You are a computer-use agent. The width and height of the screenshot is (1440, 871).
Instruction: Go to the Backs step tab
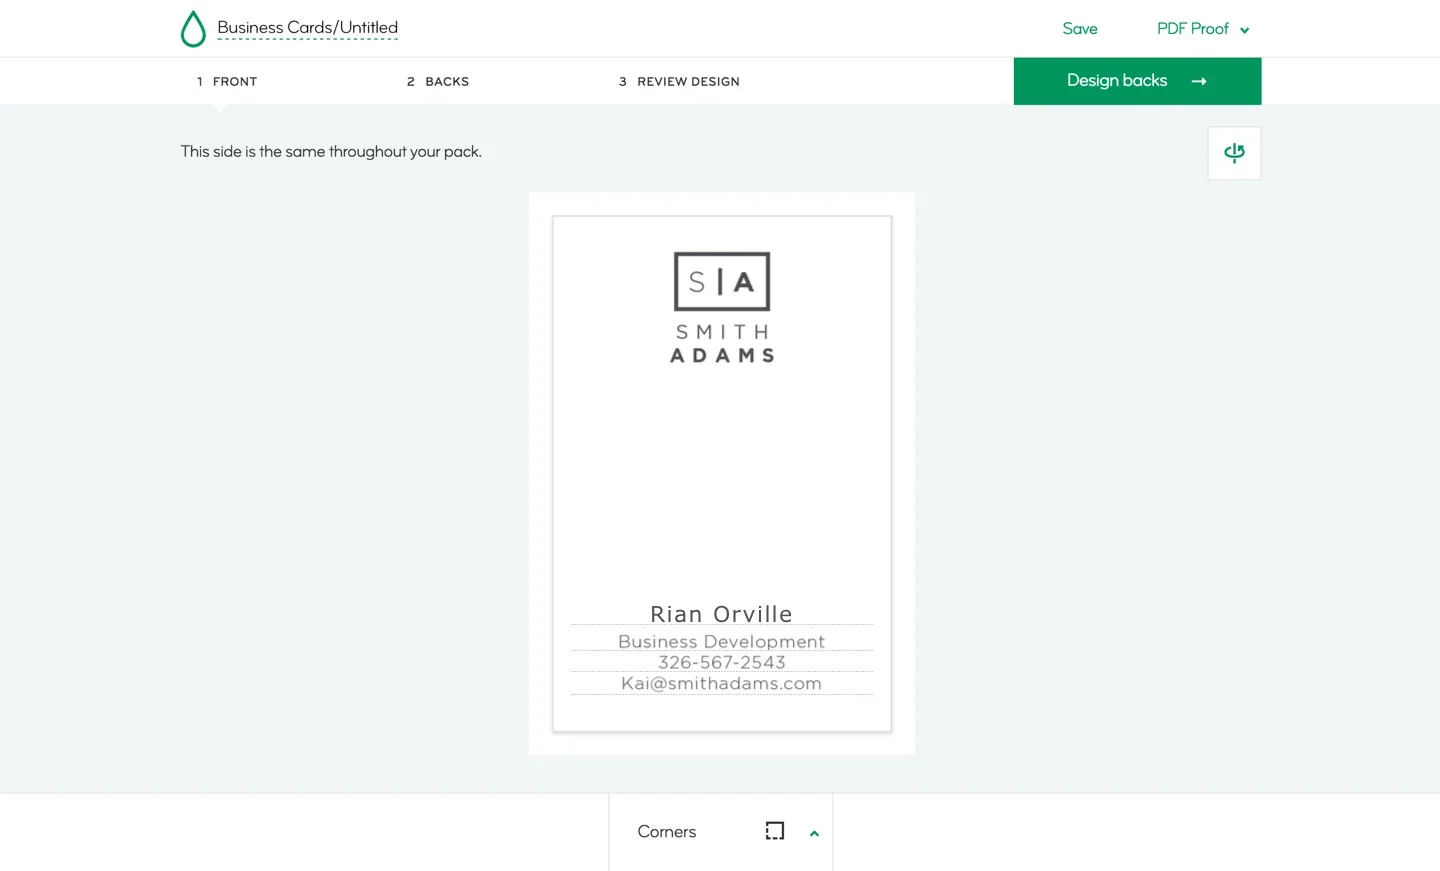[x=438, y=82]
